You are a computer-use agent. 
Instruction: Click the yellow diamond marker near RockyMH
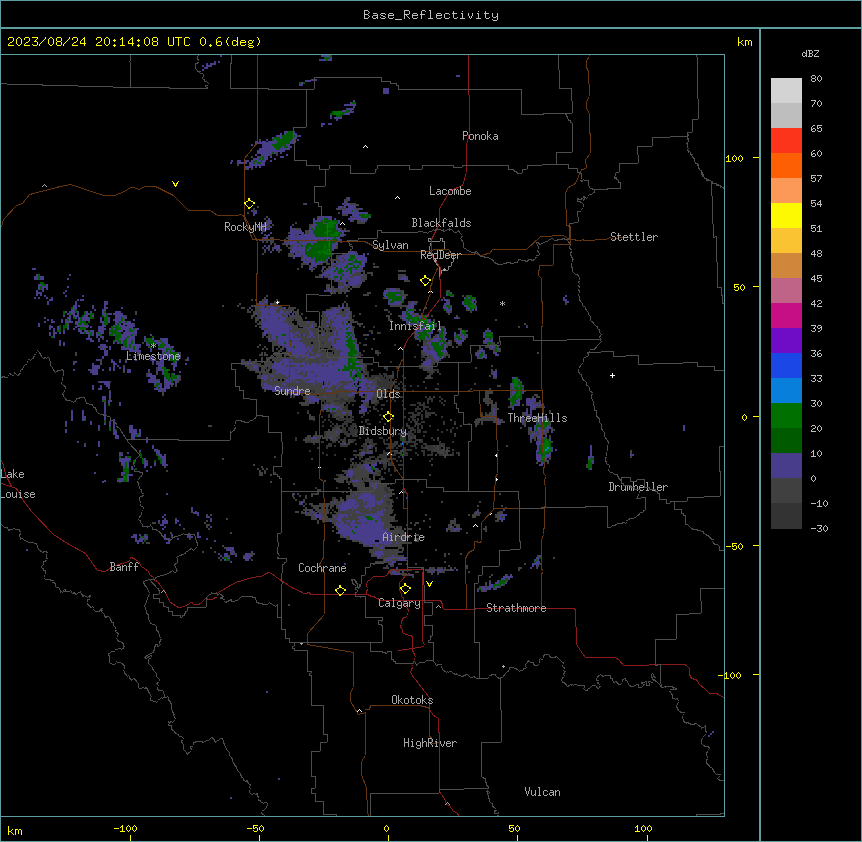(250, 204)
